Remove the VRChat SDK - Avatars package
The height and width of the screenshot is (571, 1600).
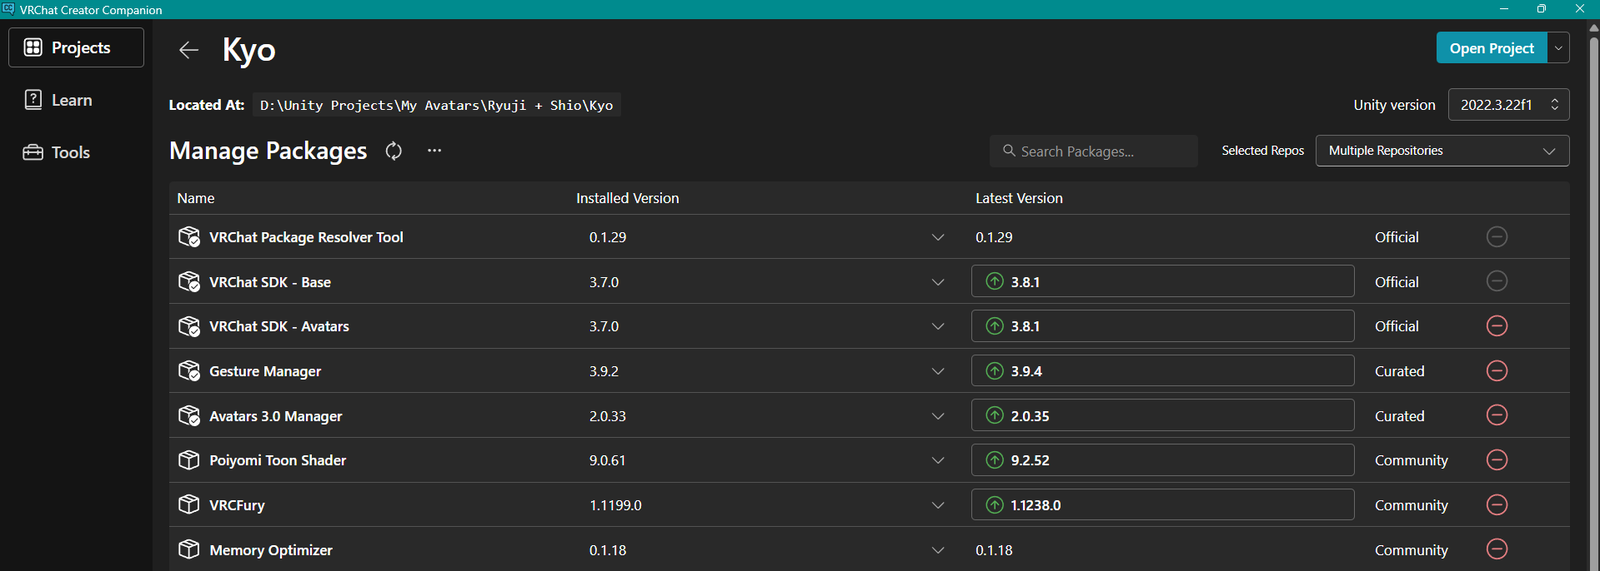coord(1497,326)
